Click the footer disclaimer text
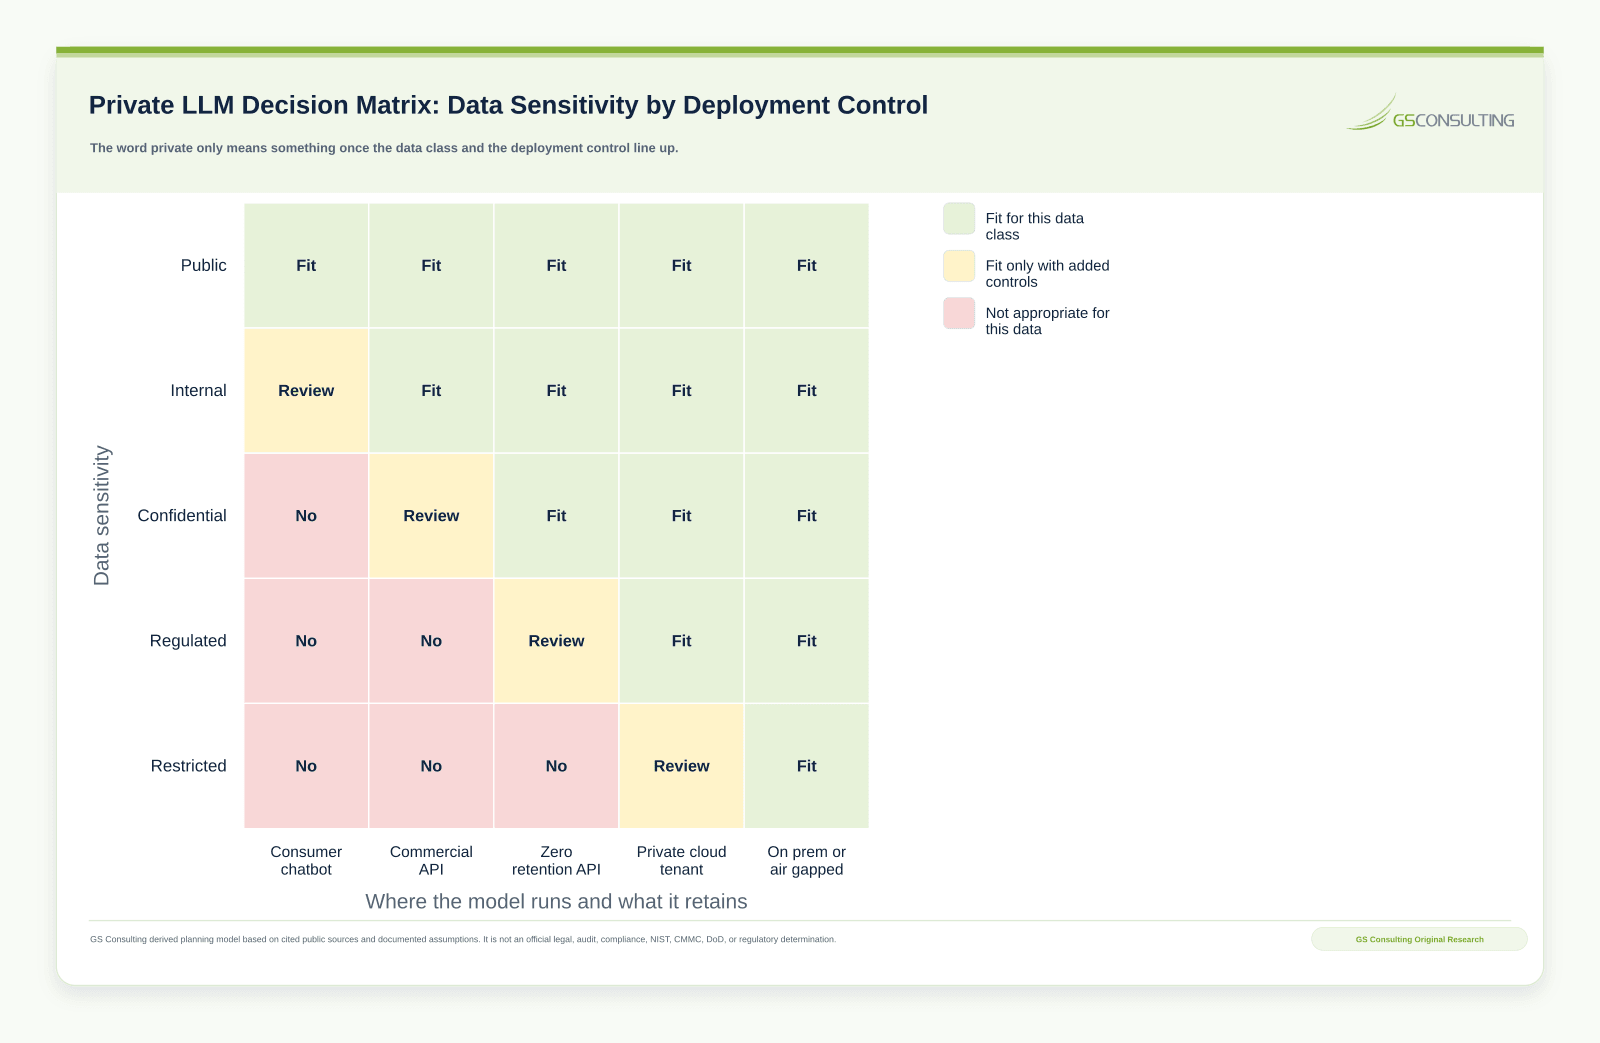 463,940
